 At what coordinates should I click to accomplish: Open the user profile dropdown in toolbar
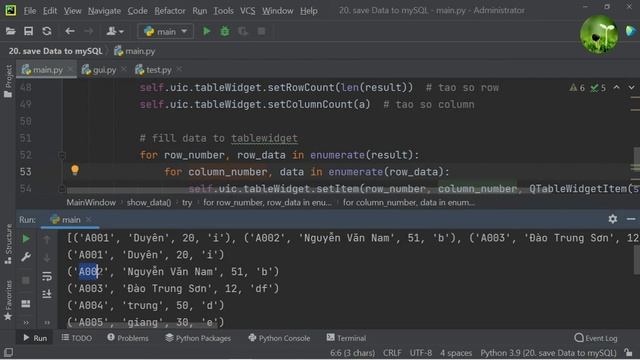[x=115, y=31]
